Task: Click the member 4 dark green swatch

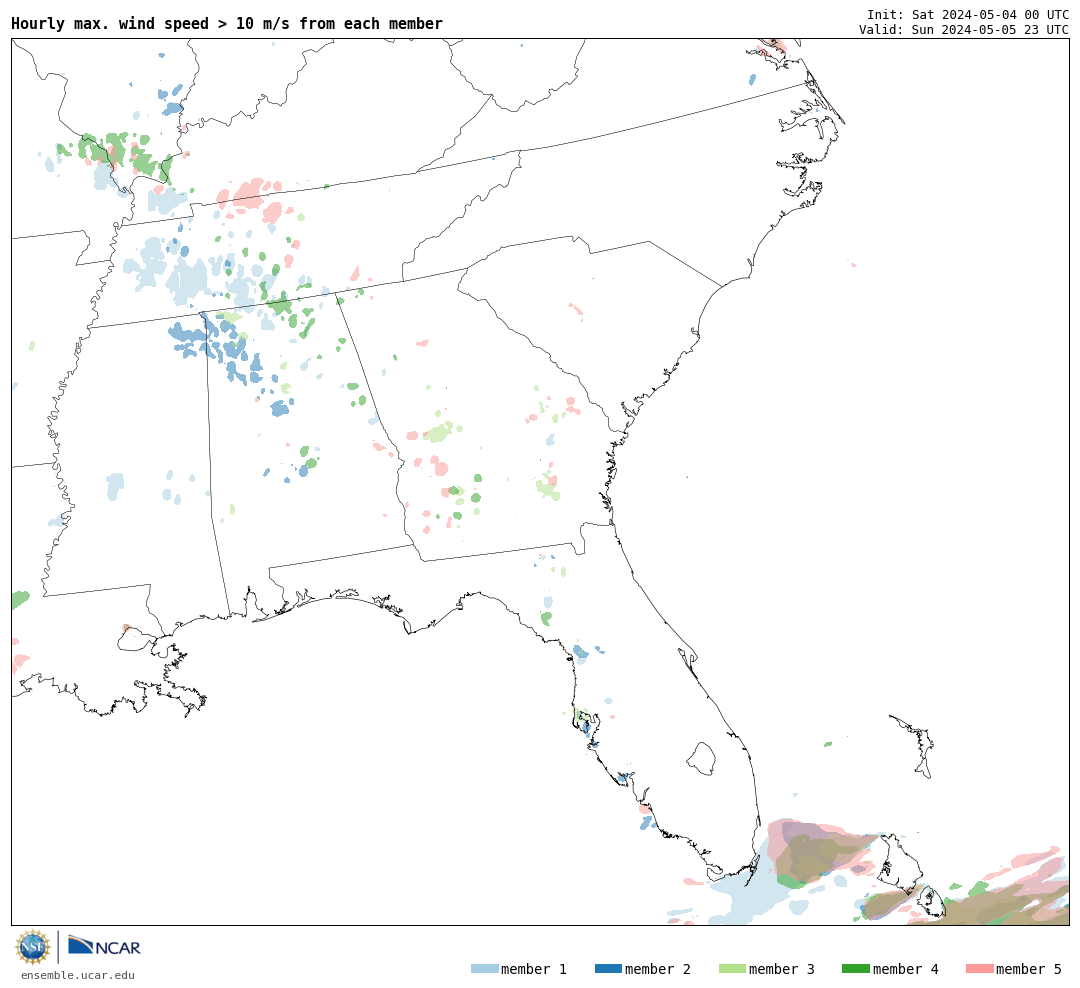Action: (855, 969)
